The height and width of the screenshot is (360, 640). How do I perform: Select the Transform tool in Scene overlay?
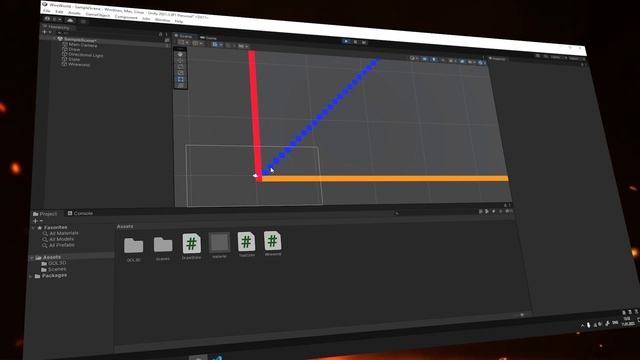[x=180, y=85]
